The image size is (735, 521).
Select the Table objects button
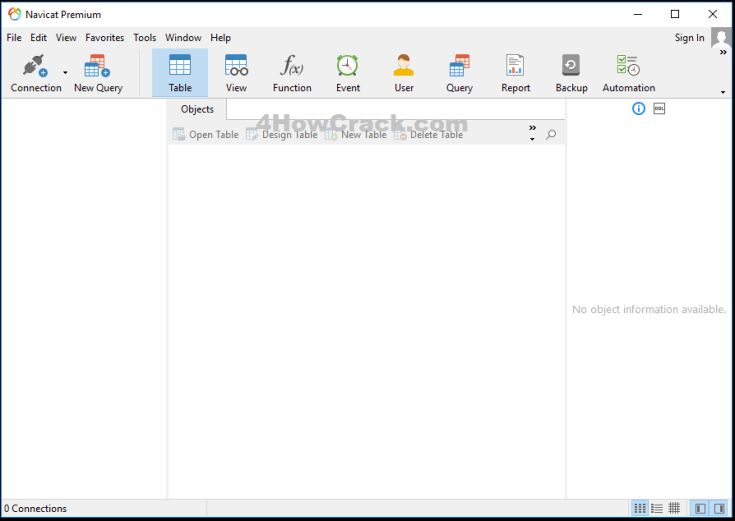tap(180, 73)
